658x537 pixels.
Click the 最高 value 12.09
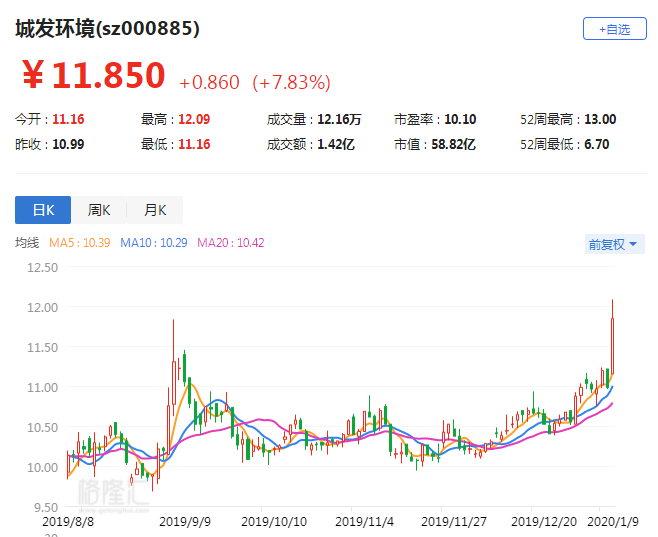(x=194, y=119)
